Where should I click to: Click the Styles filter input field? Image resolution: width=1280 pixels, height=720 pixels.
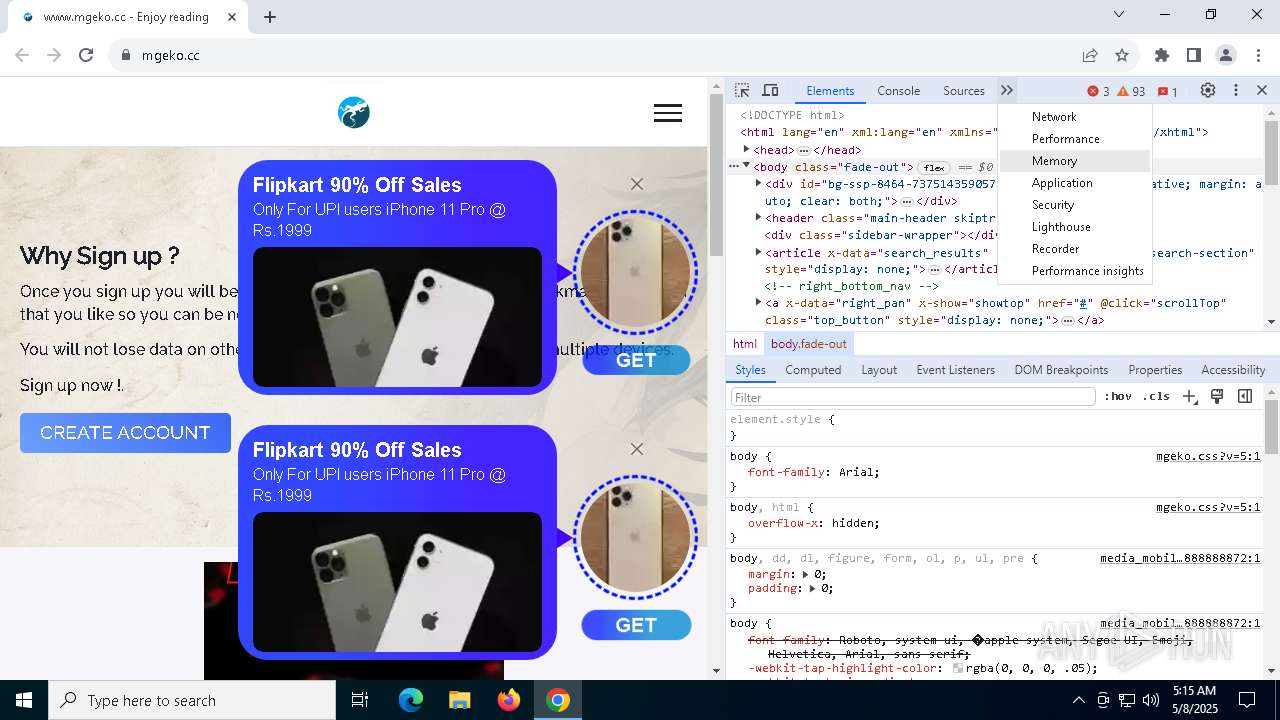pyautogui.click(x=913, y=397)
